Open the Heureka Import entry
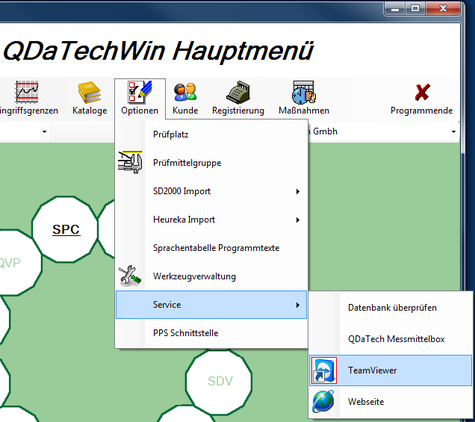The width and height of the screenshot is (475, 422). (211, 219)
